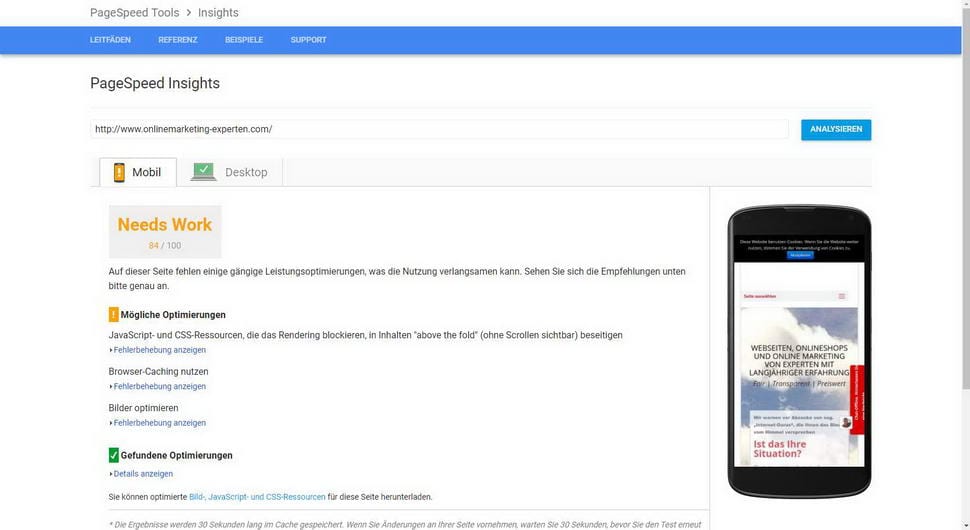
Task: Click the URL input field
Action: (x=439, y=129)
